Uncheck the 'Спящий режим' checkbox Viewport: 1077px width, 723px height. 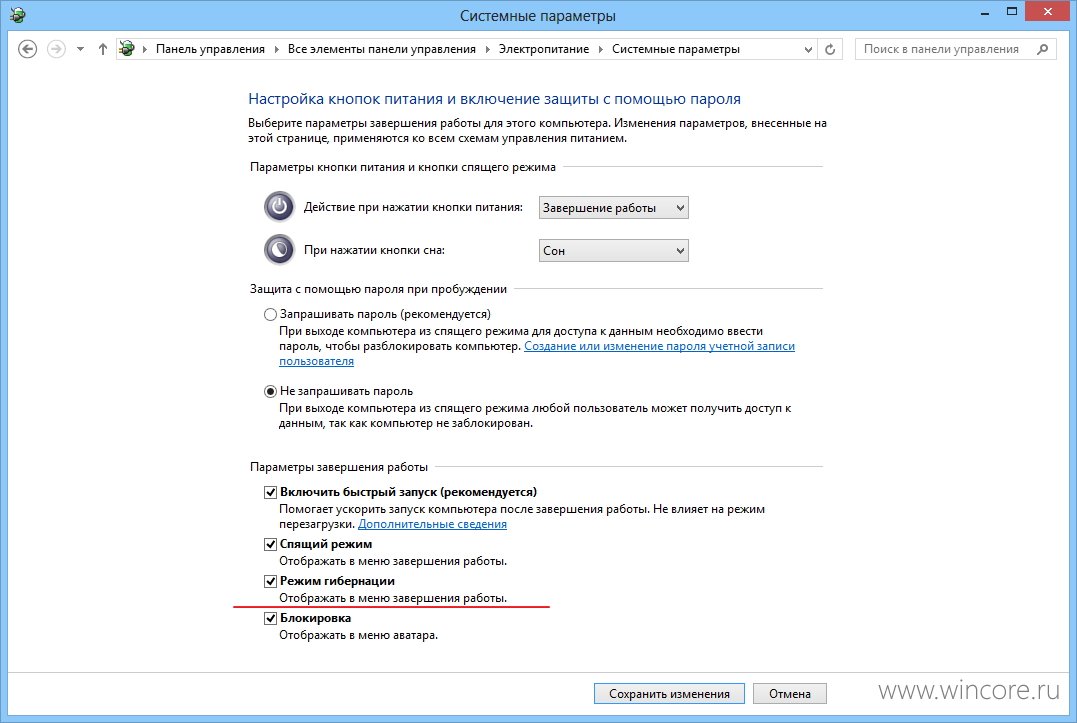click(x=271, y=544)
